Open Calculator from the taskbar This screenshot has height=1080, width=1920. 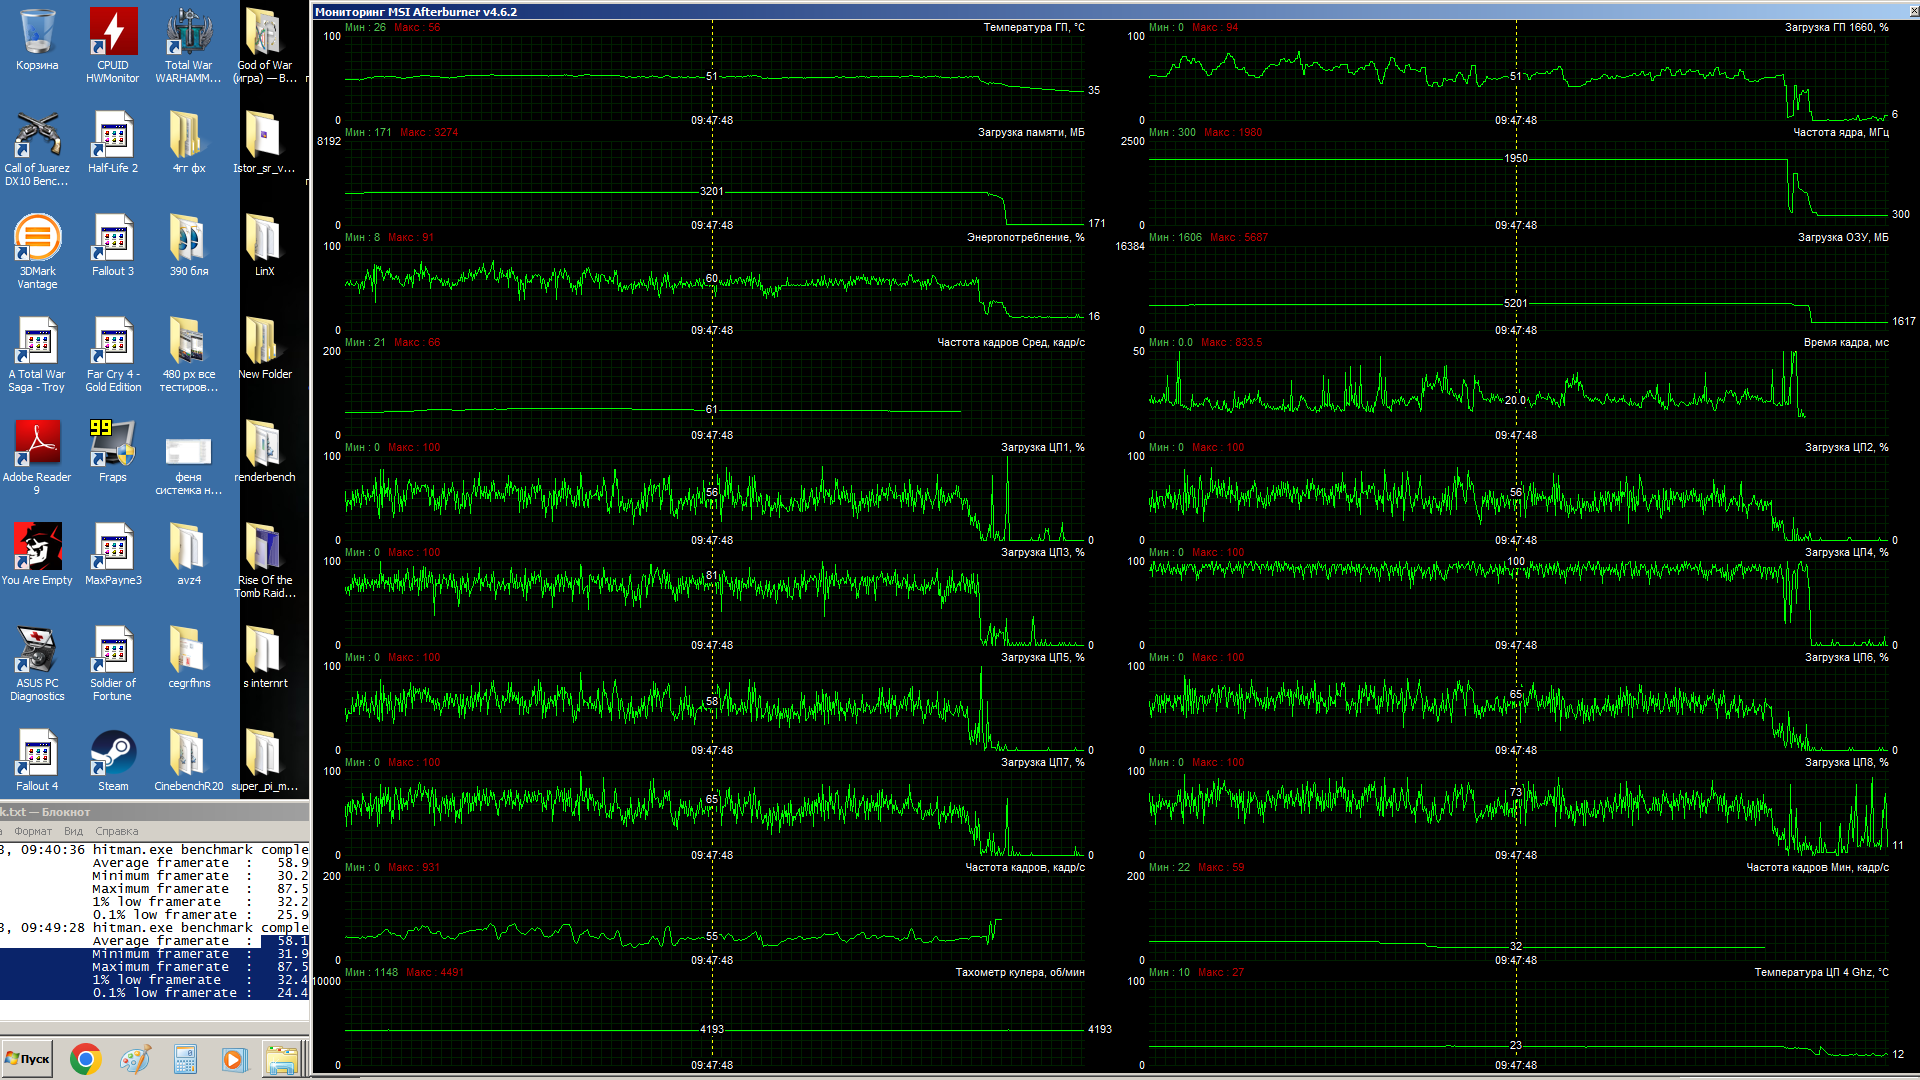click(185, 1059)
